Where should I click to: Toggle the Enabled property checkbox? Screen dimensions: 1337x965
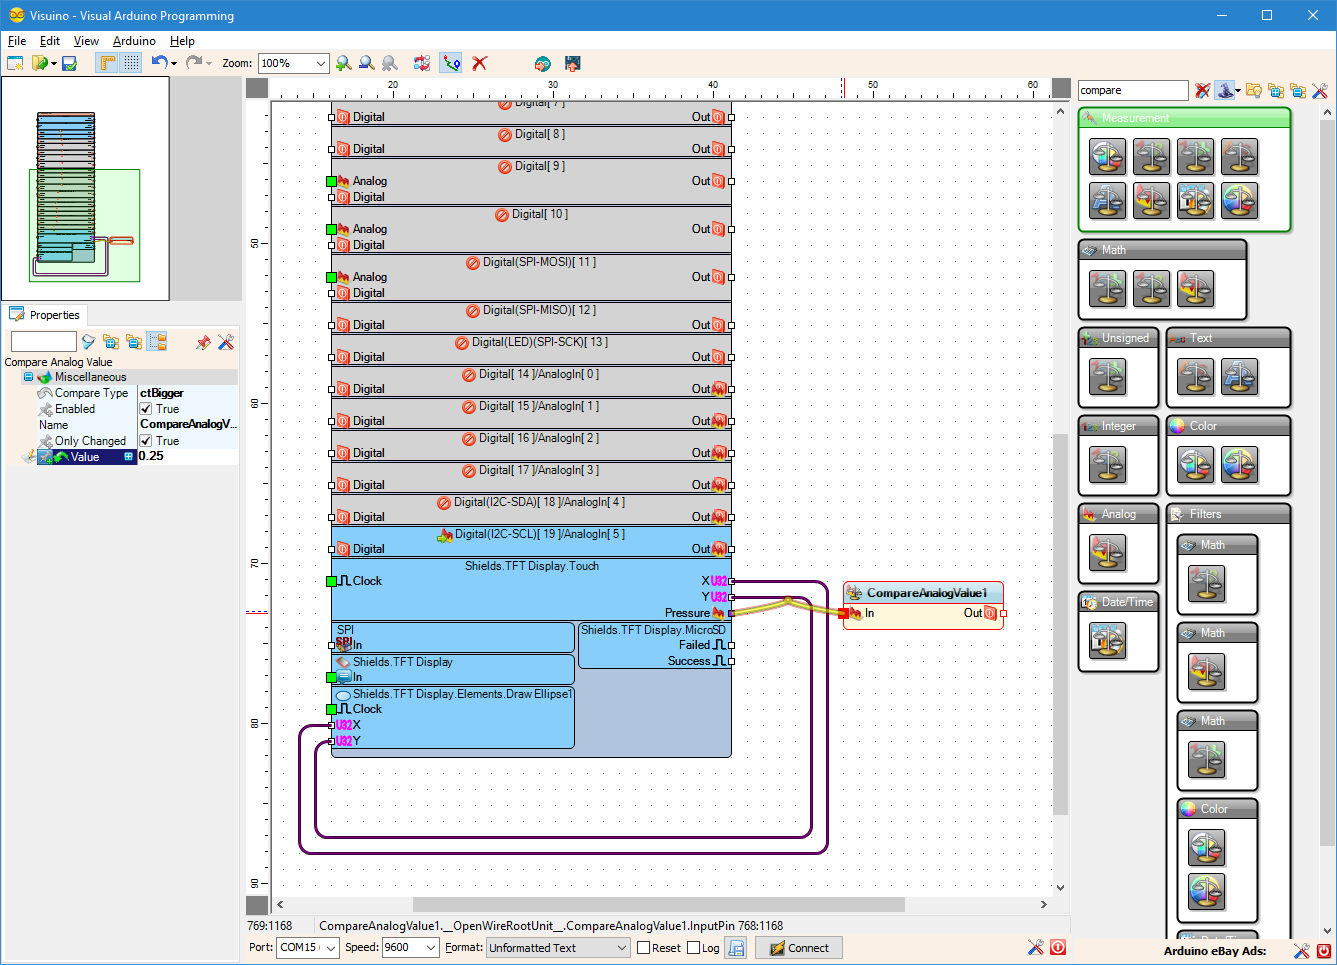pos(146,409)
